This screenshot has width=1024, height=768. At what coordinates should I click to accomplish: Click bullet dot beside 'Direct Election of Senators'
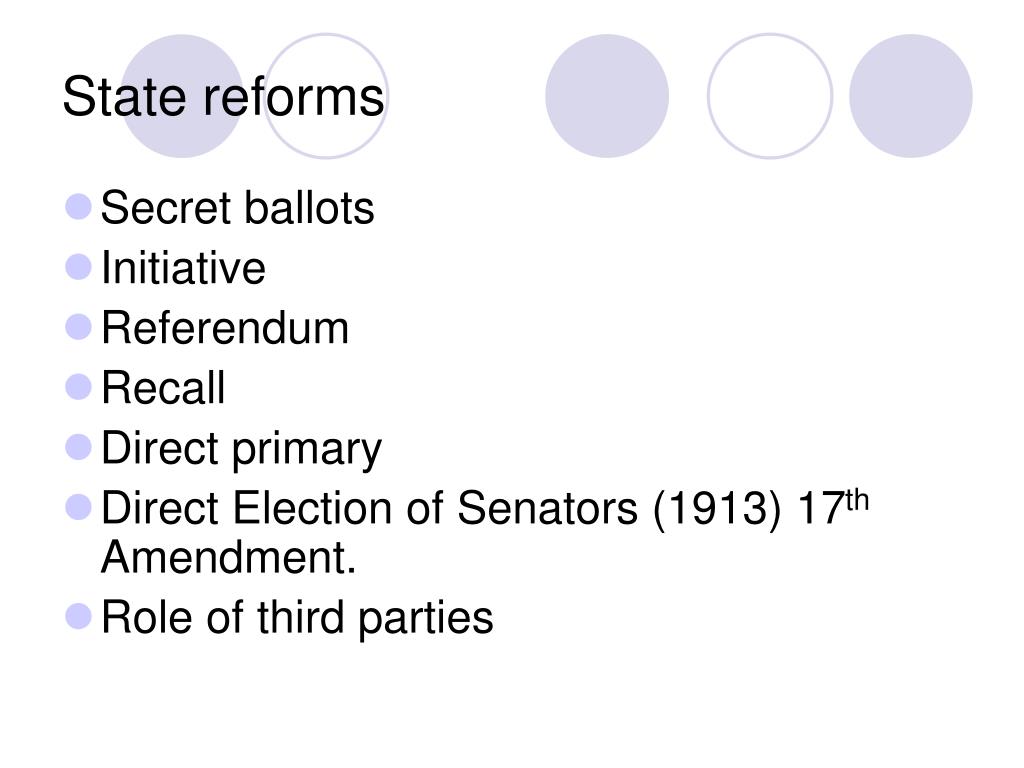pyautogui.click(x=78, y=507)
